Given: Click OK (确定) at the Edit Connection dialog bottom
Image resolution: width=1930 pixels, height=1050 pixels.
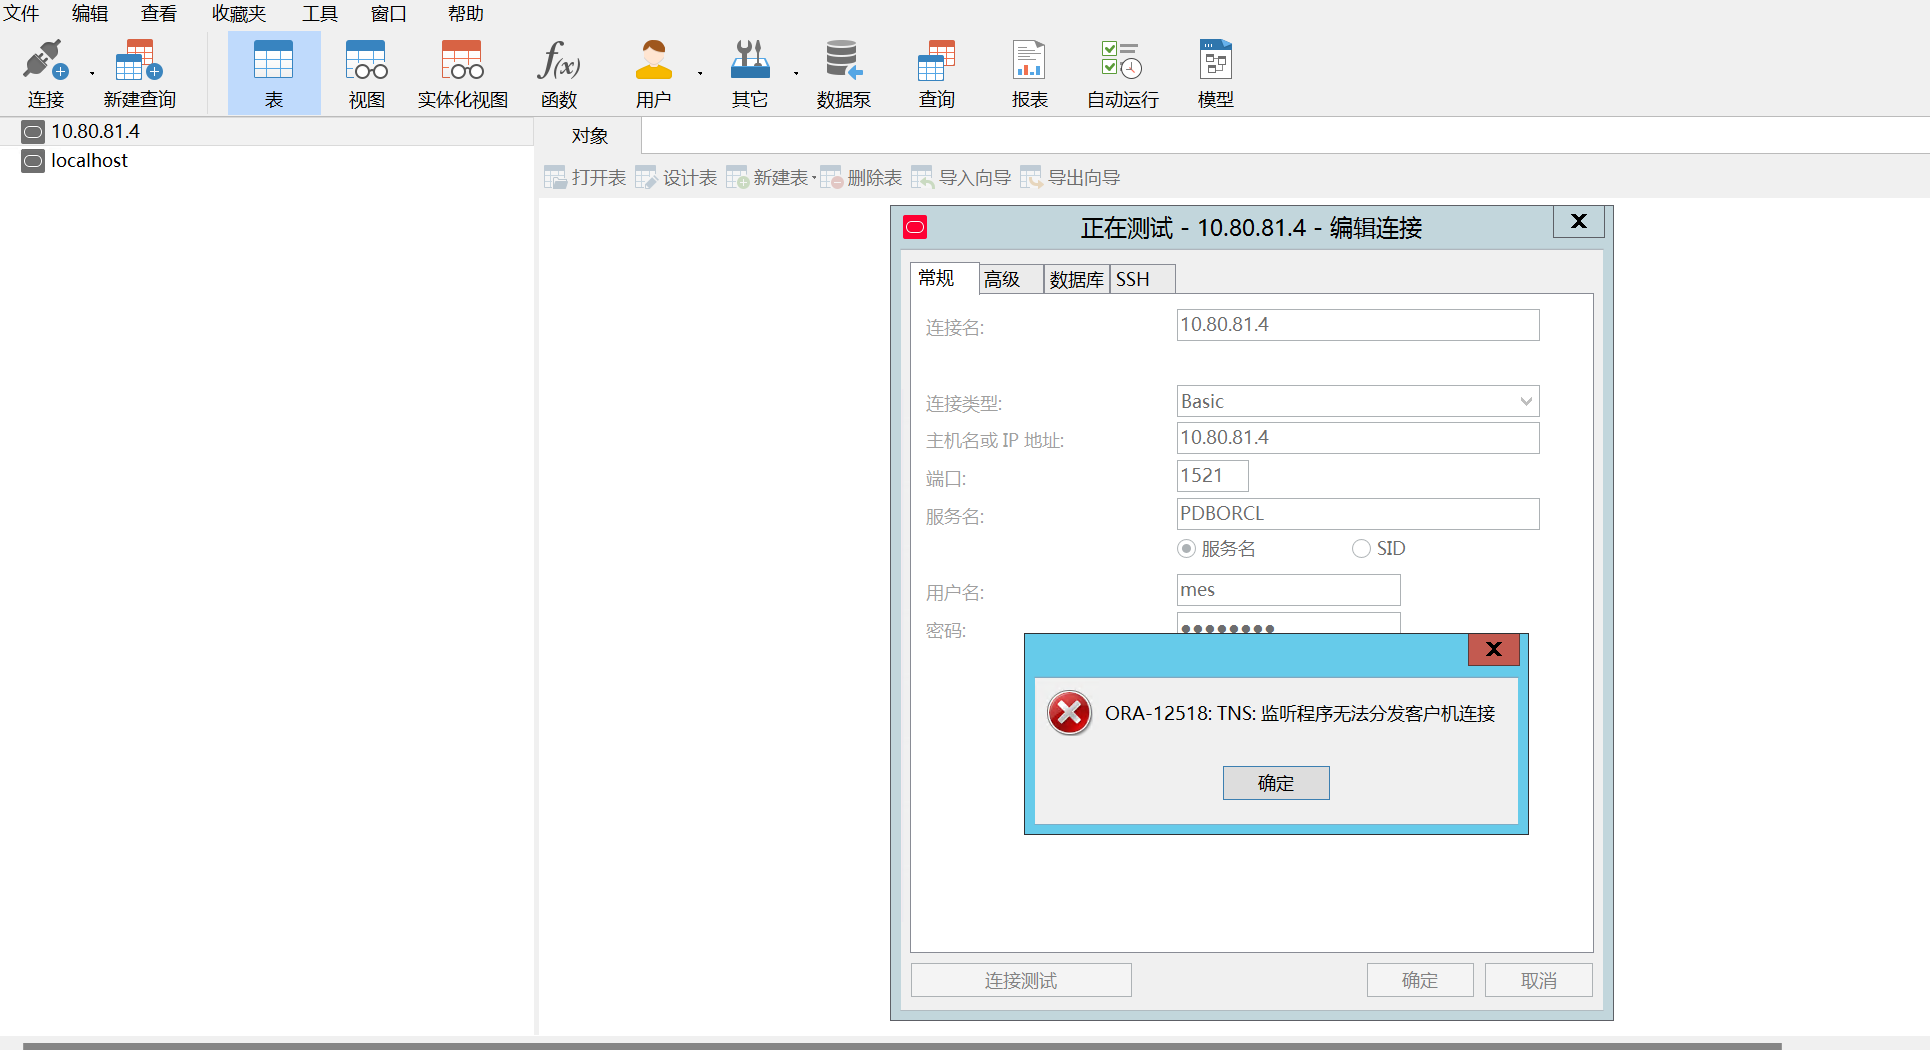Looking at the screenshot, I should [x=1420, y=980].
